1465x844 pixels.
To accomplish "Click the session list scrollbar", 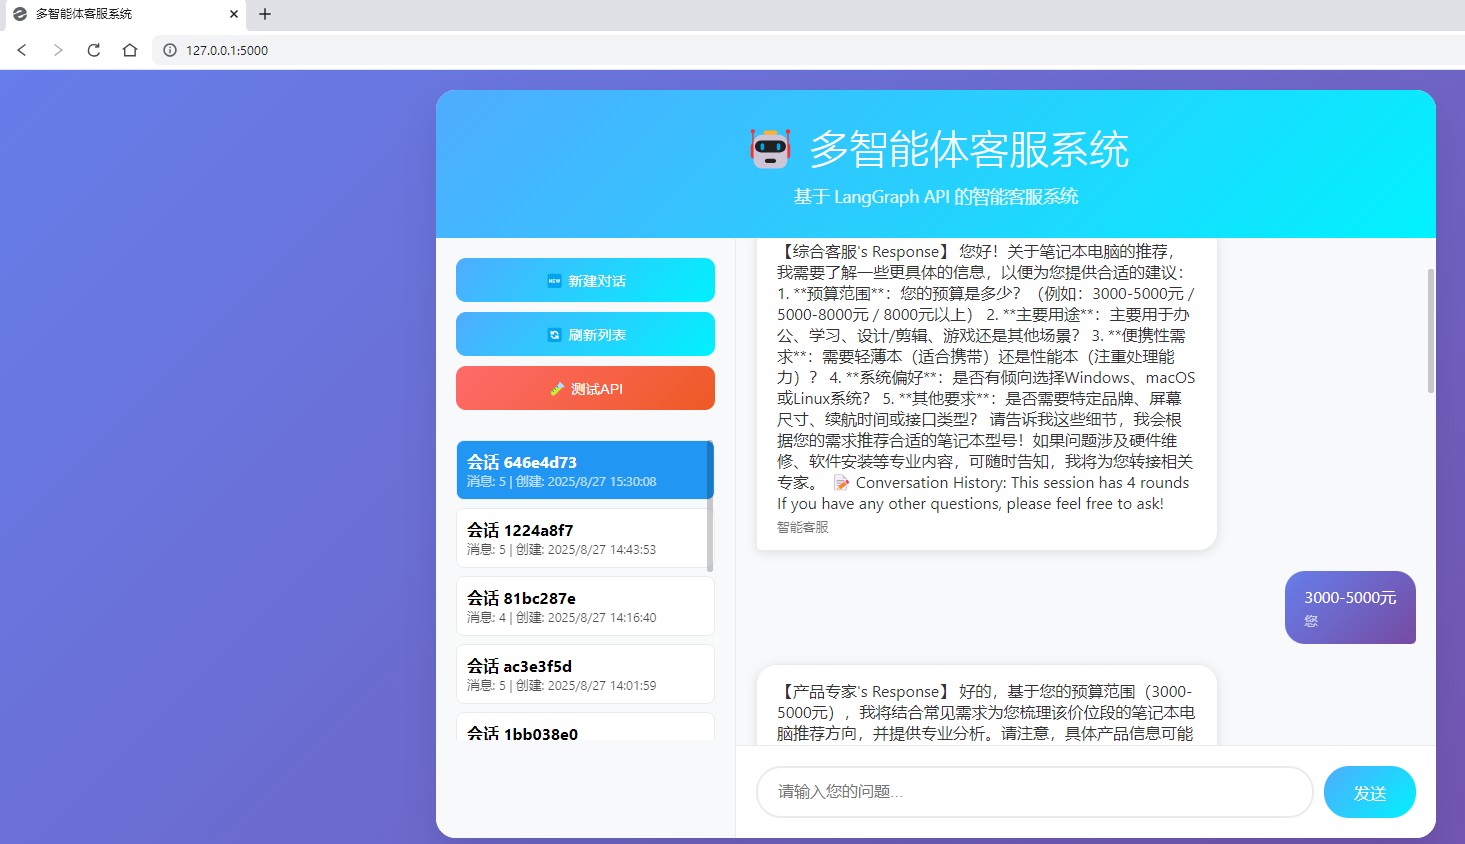I will click(x=711, y=506).
